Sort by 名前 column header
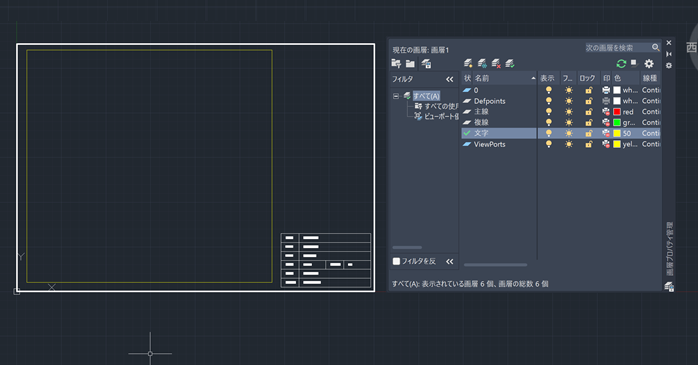The width and height of the screenshot is (698, 365). click(x=504, y=78)
